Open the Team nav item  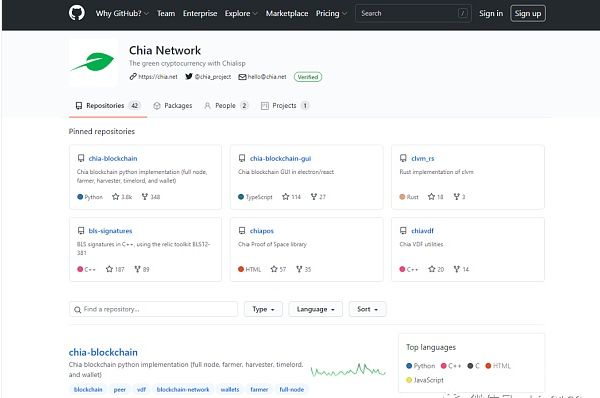point(166,13)
